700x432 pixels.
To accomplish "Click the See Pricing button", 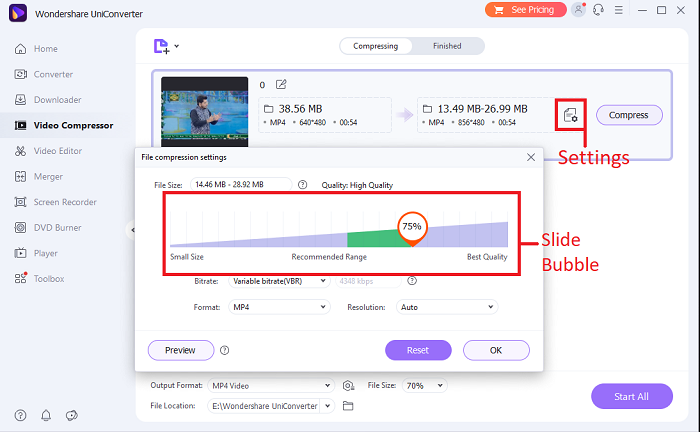I will [525, 10].
